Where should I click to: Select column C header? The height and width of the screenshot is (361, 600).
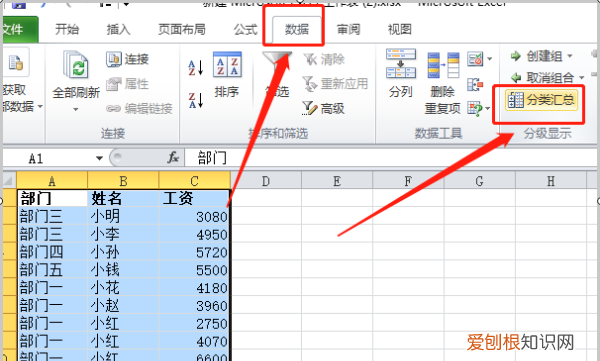pyautogui.click(x=194, y=181)
